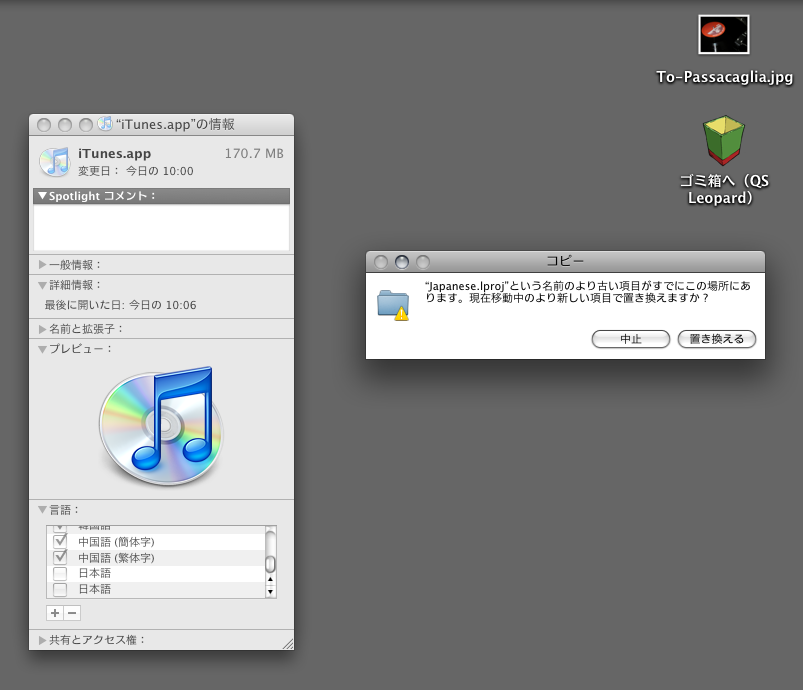Screen dimensions: 803x690
Task: Expand the 共有とアクセス権 section
Action: (x=43, y=640)
